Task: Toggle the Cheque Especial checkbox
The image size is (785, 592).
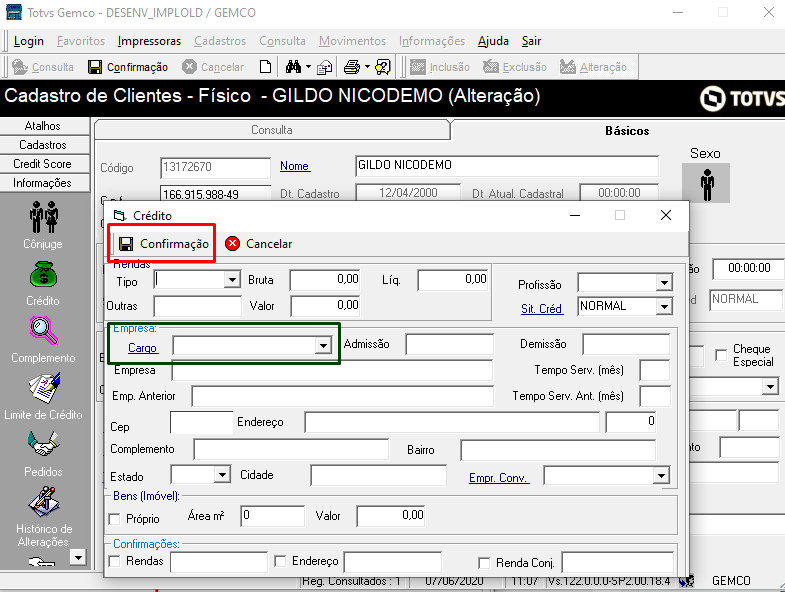Action: coord(721,355)
